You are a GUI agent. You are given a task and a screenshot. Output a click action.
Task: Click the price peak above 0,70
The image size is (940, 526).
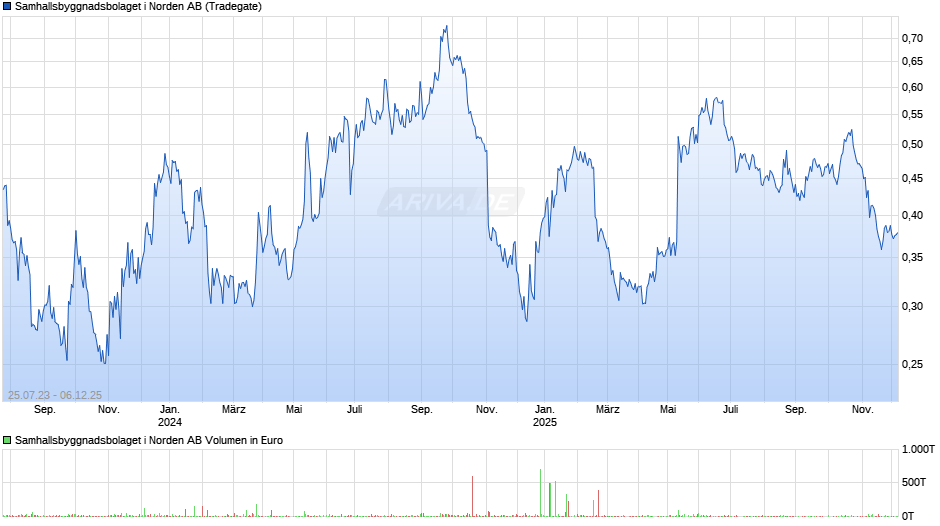click(x=446, y=26)
